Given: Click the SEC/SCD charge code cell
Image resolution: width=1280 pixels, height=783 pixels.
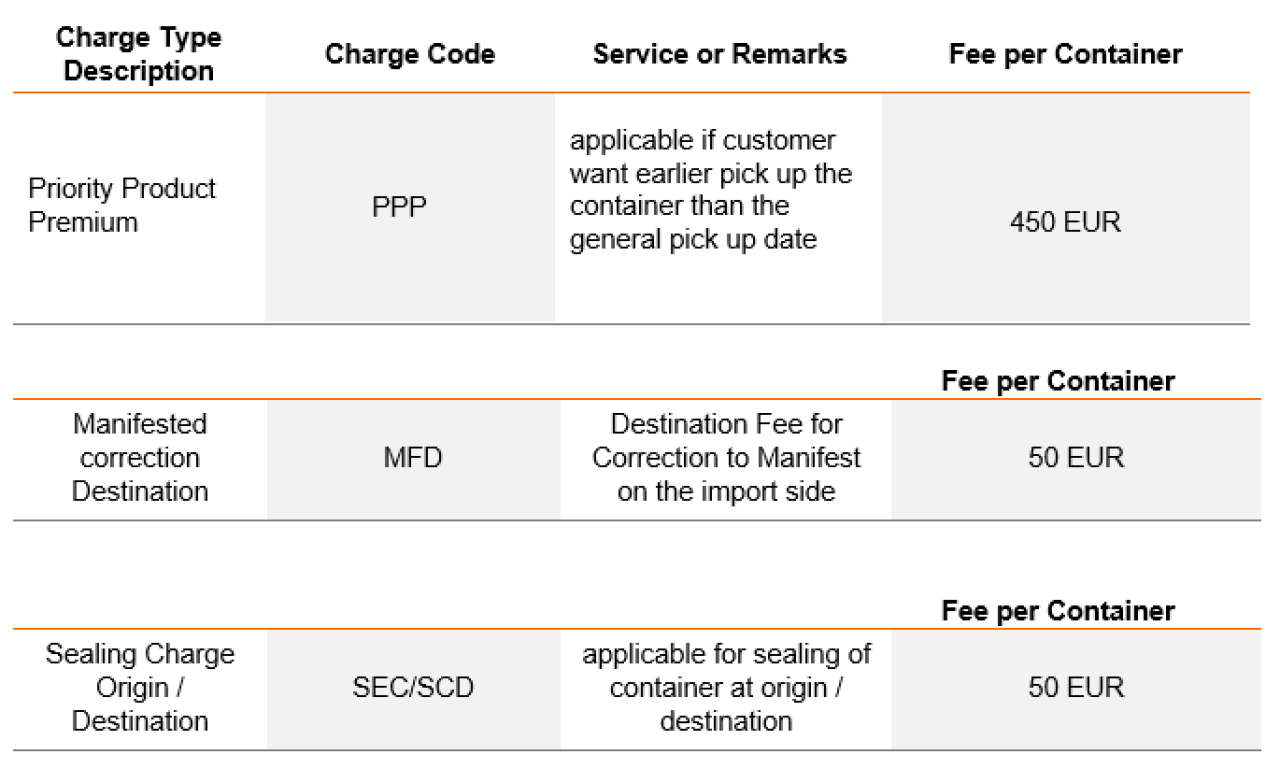Looking at the screenshot, I should coord(413,688).
